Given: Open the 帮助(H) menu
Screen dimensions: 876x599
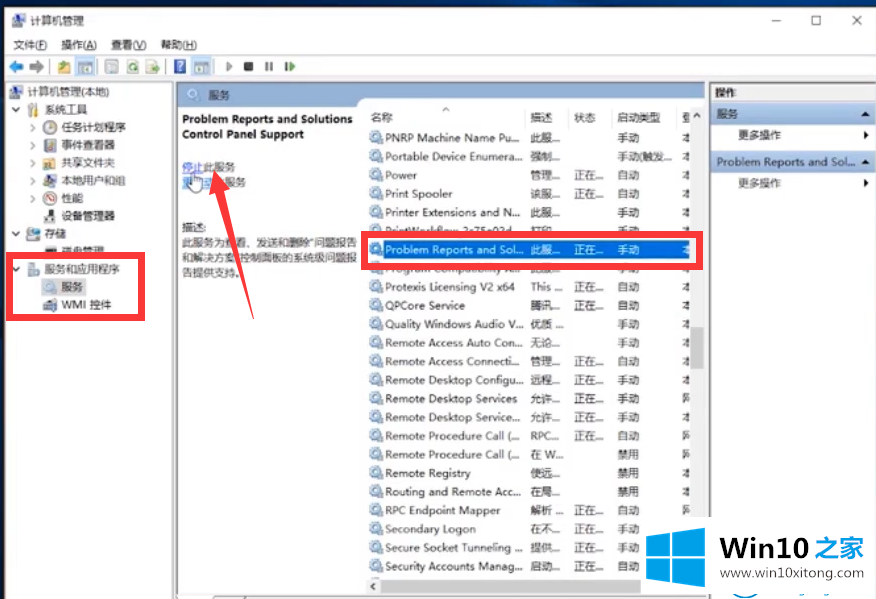Looking at the screenshot, I should tap(179, 45).
